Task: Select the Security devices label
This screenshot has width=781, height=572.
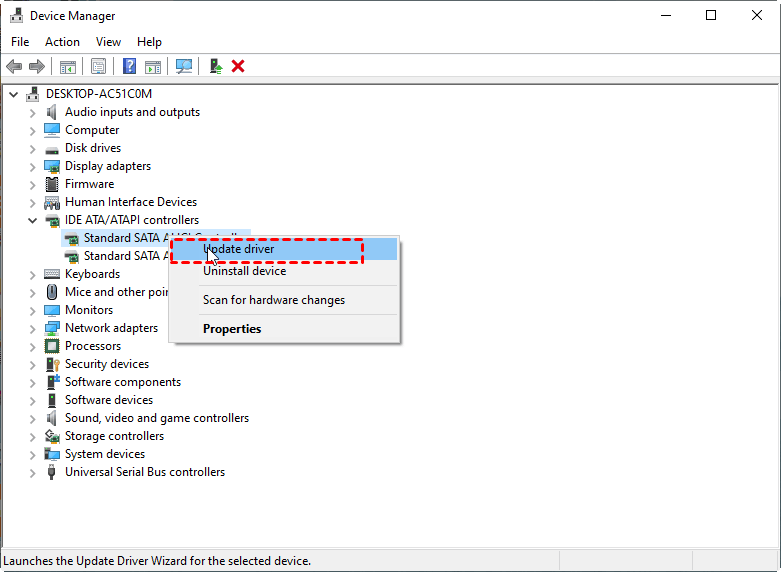Action: pyautogui.click(x=107, y=364)
